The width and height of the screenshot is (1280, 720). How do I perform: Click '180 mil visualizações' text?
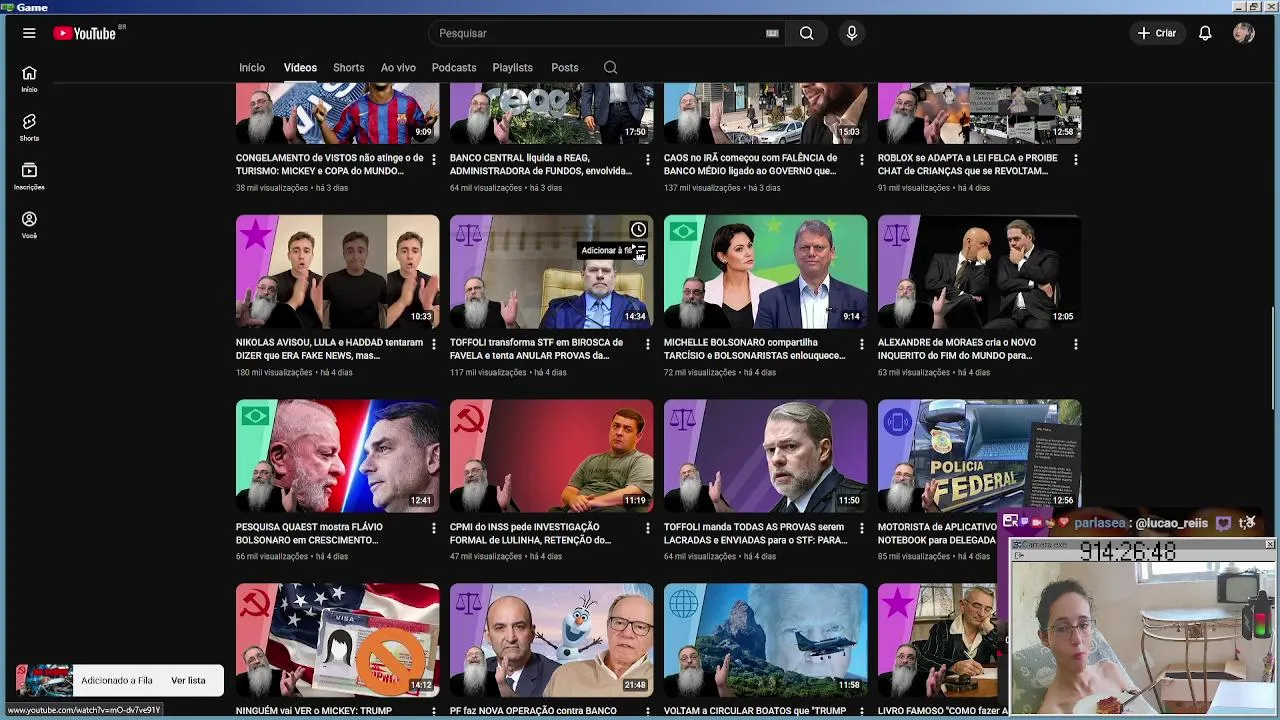[274, 372]
